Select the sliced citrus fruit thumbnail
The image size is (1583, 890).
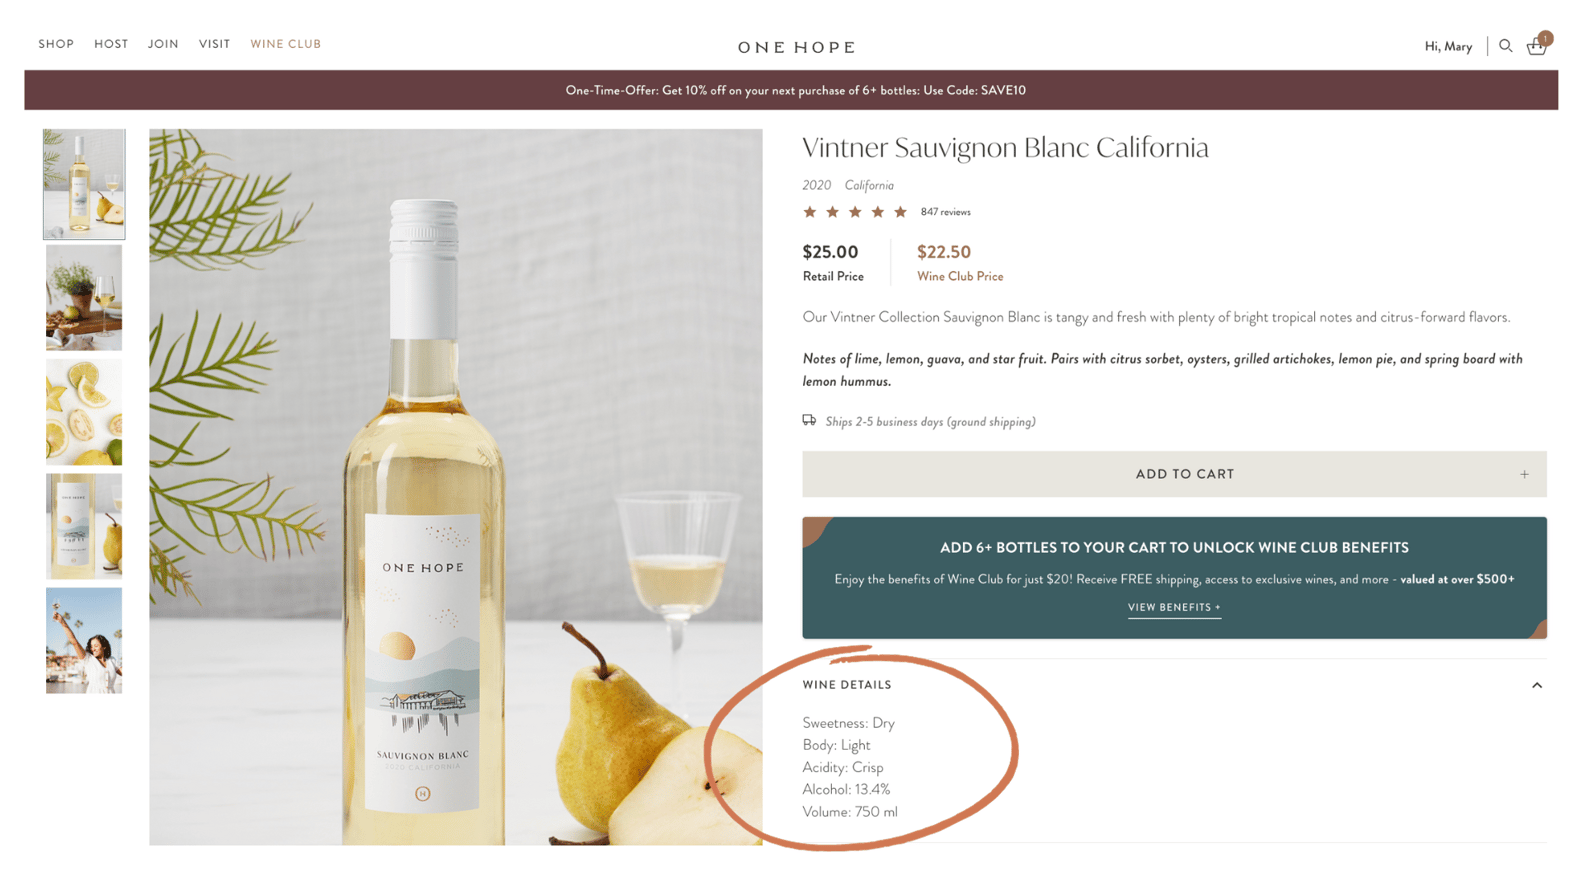[84, 412]
